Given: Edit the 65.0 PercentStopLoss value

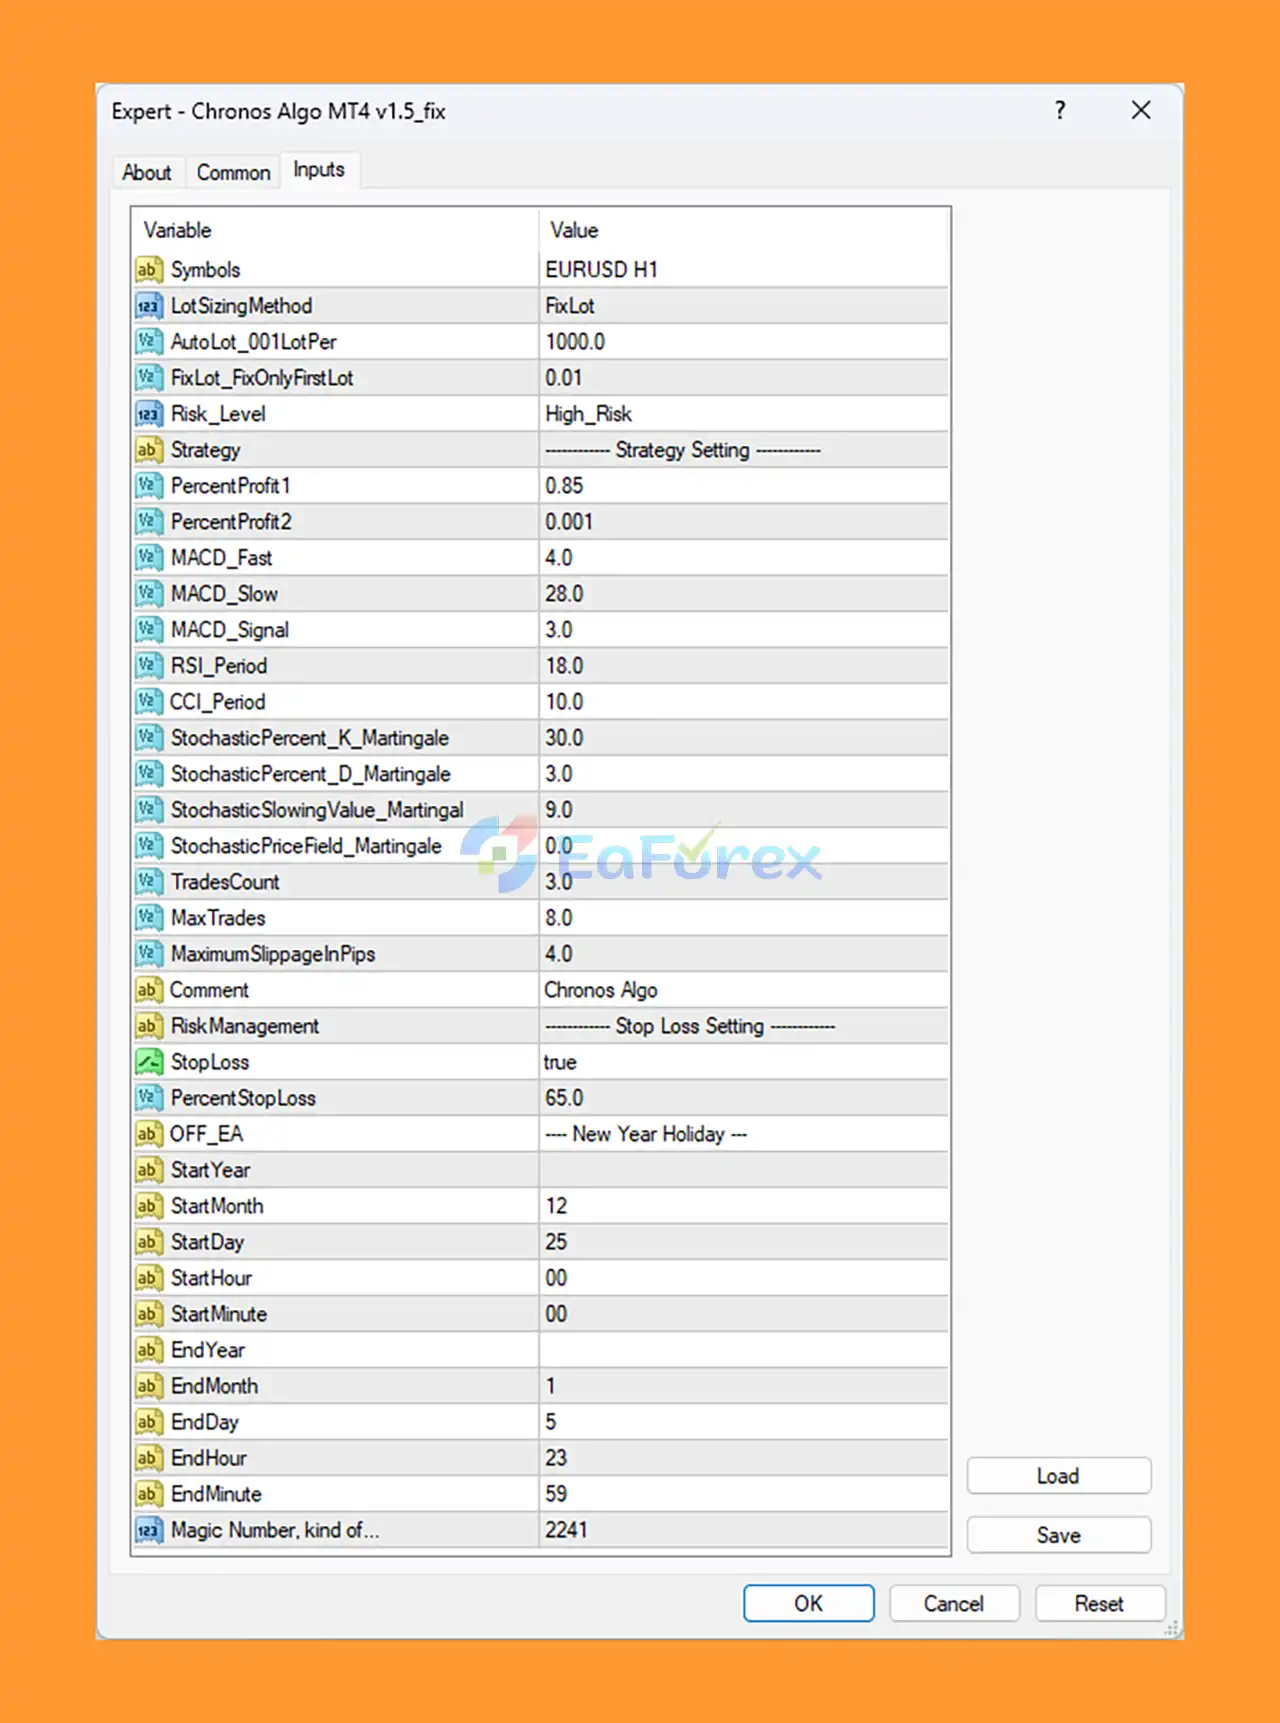Looking at the screenshot, I should click(744, 1098).
